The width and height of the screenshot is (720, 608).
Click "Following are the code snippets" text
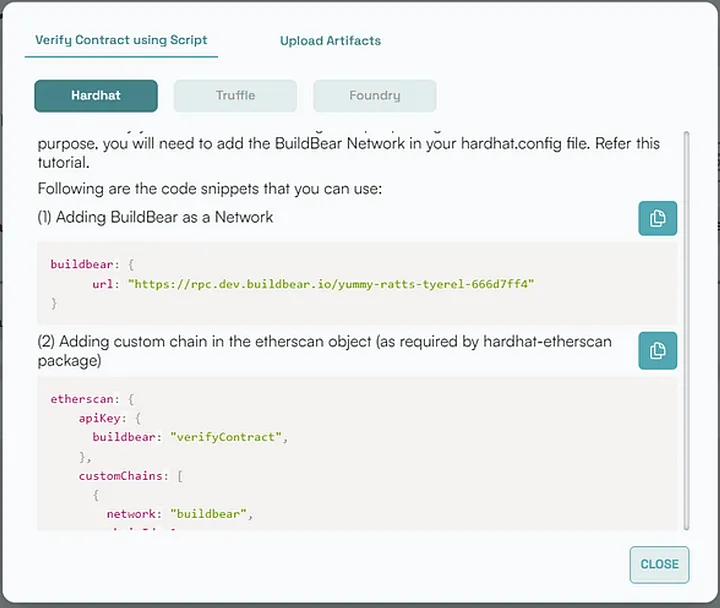[x=210, y=189]
